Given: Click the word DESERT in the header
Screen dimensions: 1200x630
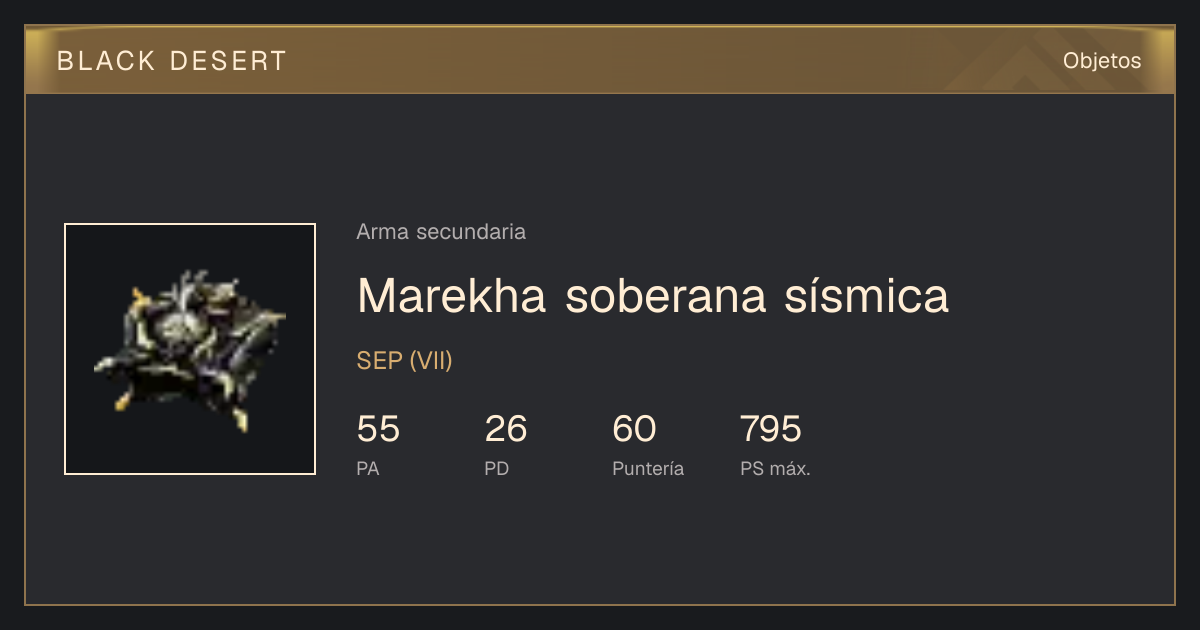Looking at the screenshot, I should pyautogui.click(x=229, y=61).
